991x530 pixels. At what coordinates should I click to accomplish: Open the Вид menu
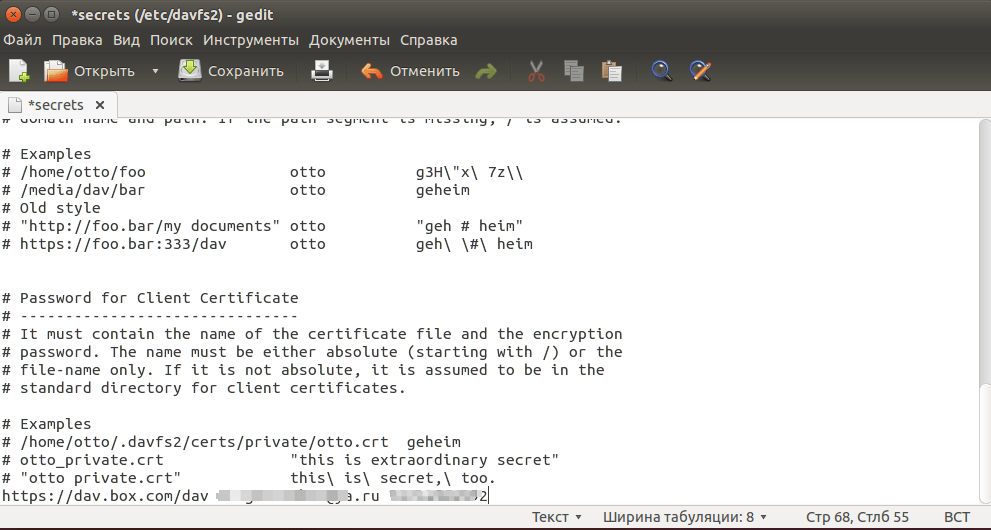(126, 40)
